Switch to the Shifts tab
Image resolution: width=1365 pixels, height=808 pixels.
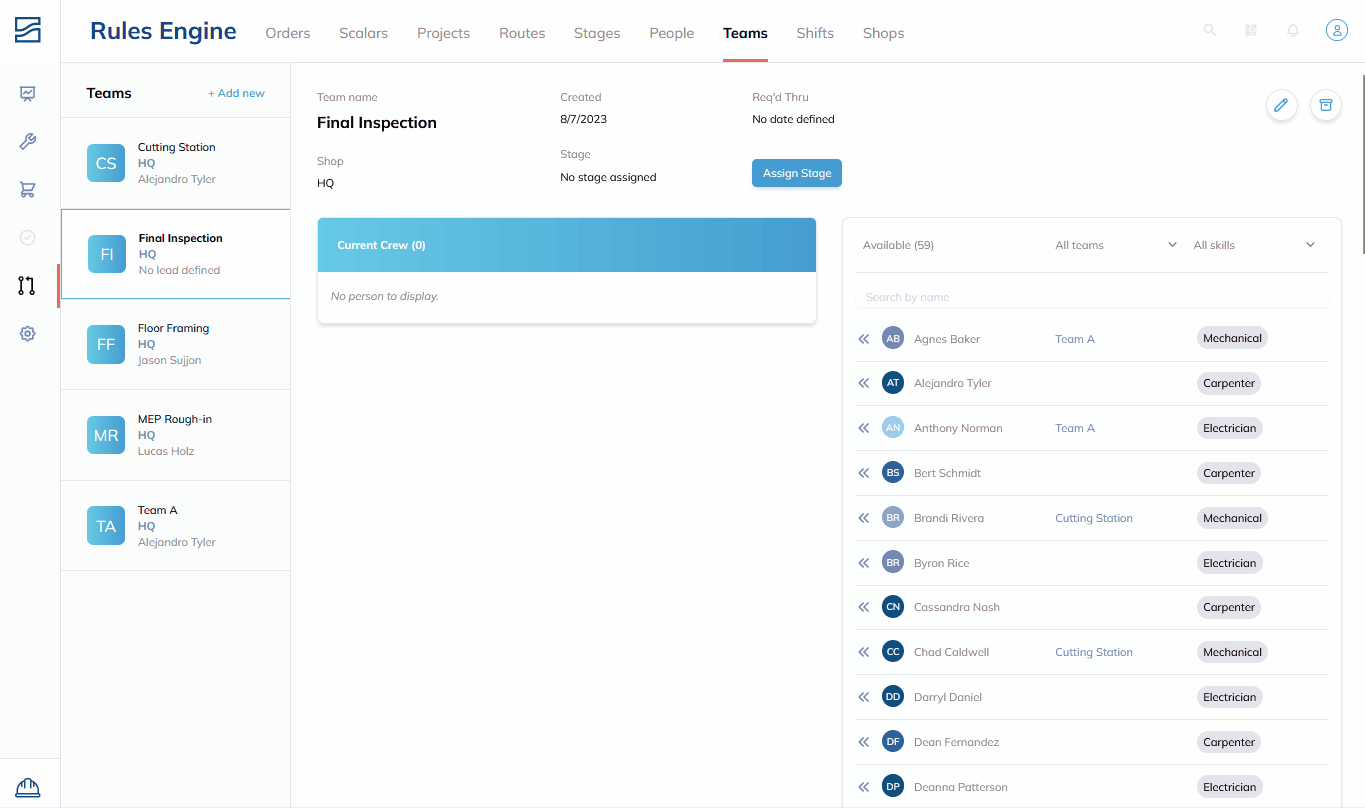pyautogui.click(x=815, y=33)
